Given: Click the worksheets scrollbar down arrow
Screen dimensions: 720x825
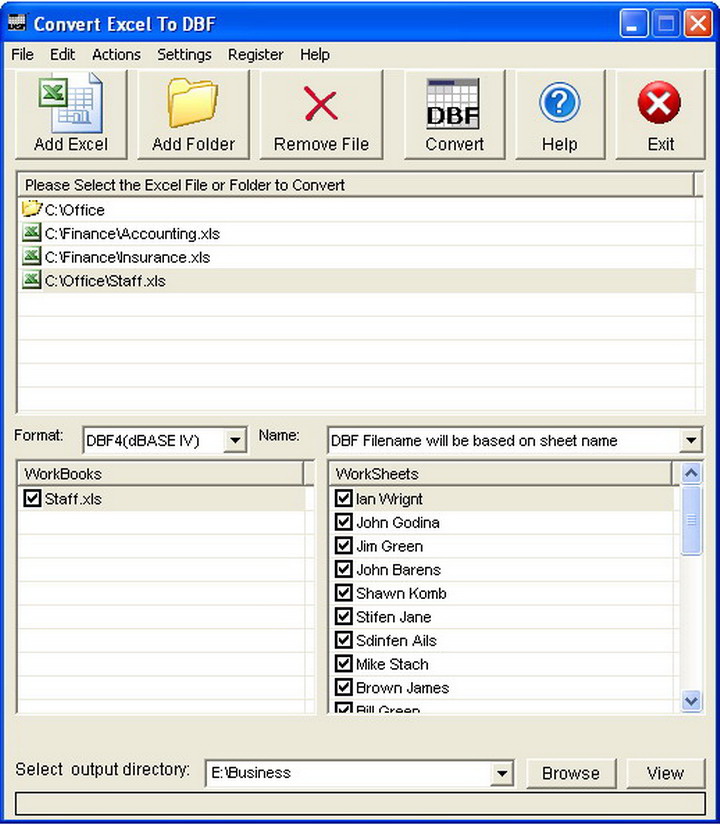Looking at the screenshot, I should pos(691,701).
